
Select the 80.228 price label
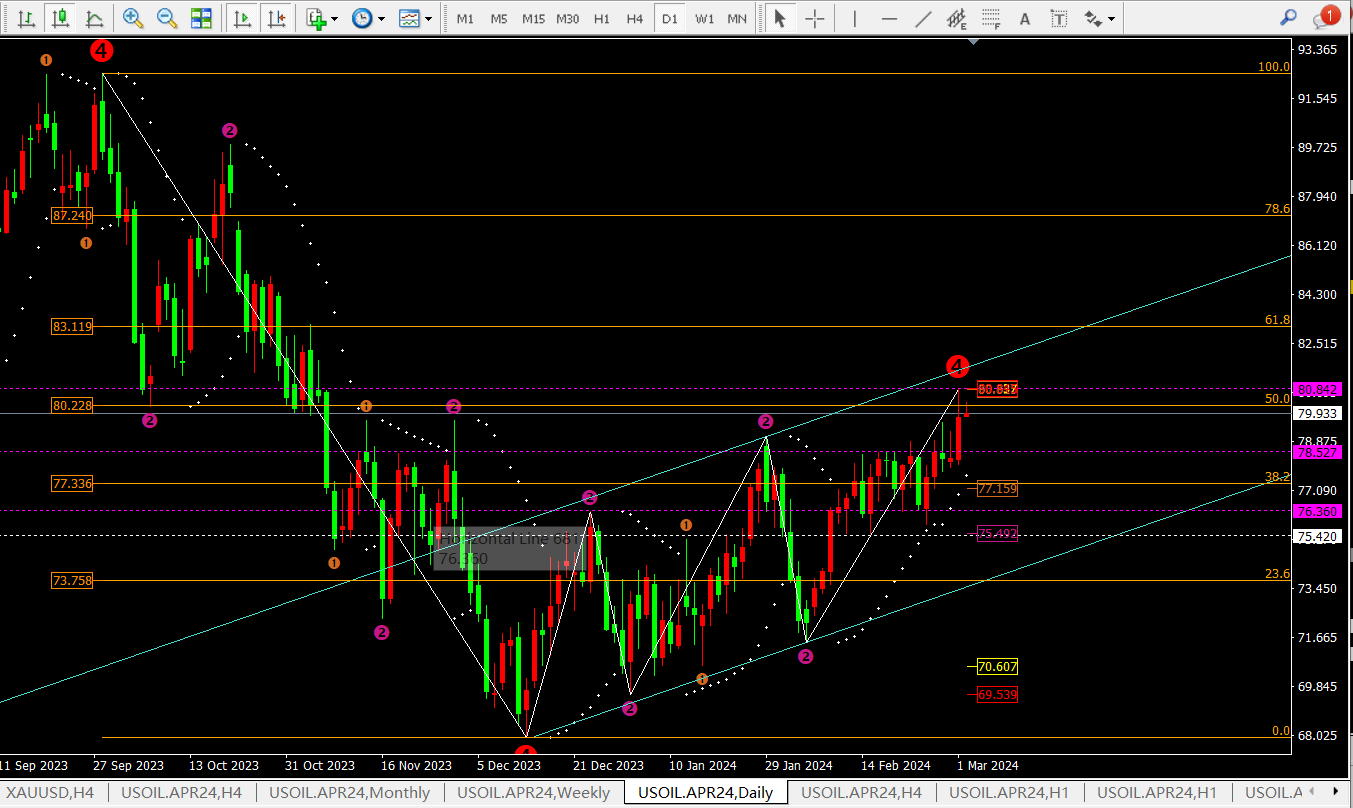tap(72, 405)
